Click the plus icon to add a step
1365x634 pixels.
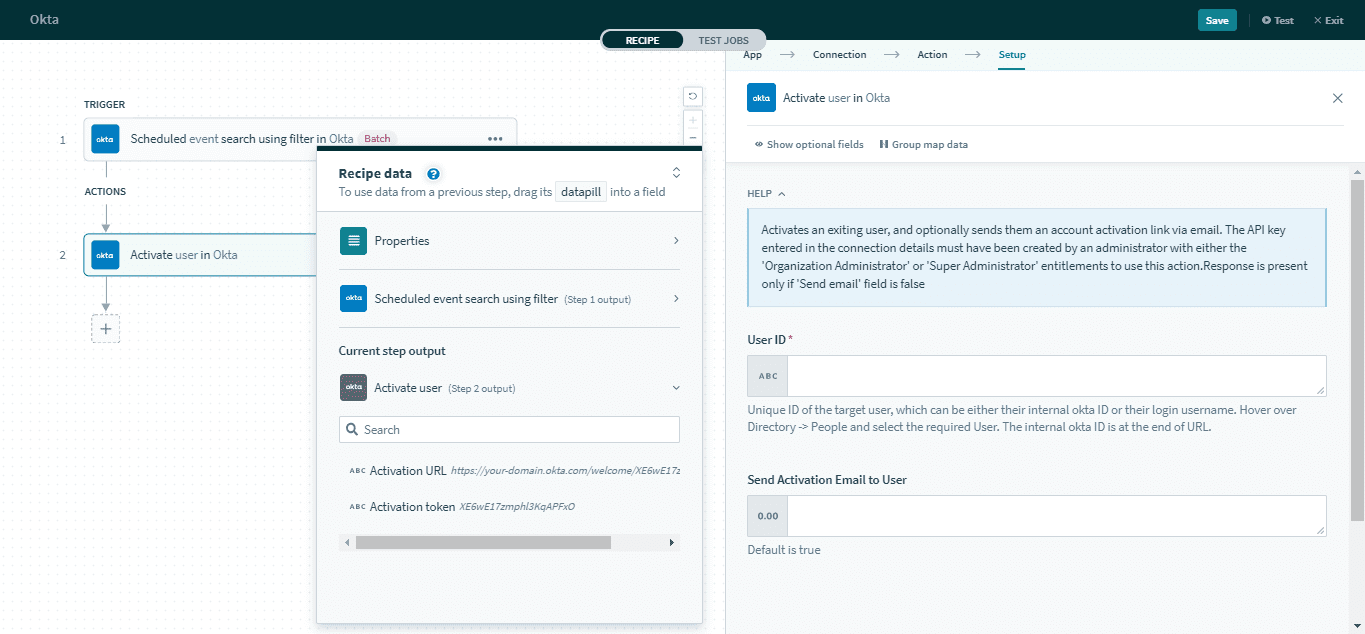(x=105, y=329)
